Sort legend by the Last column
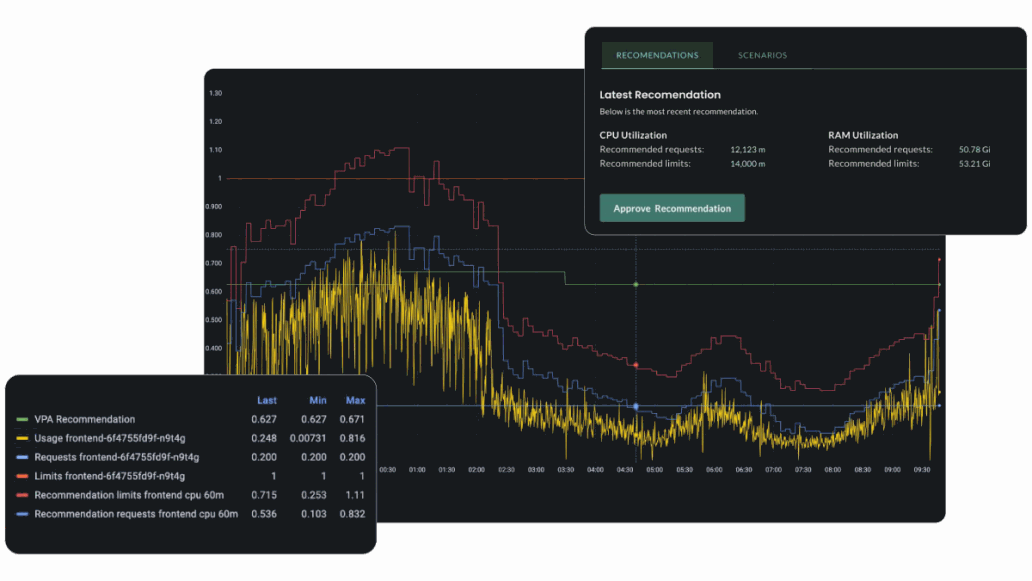The image size is (1032, 581). click(x=266, y=400)
